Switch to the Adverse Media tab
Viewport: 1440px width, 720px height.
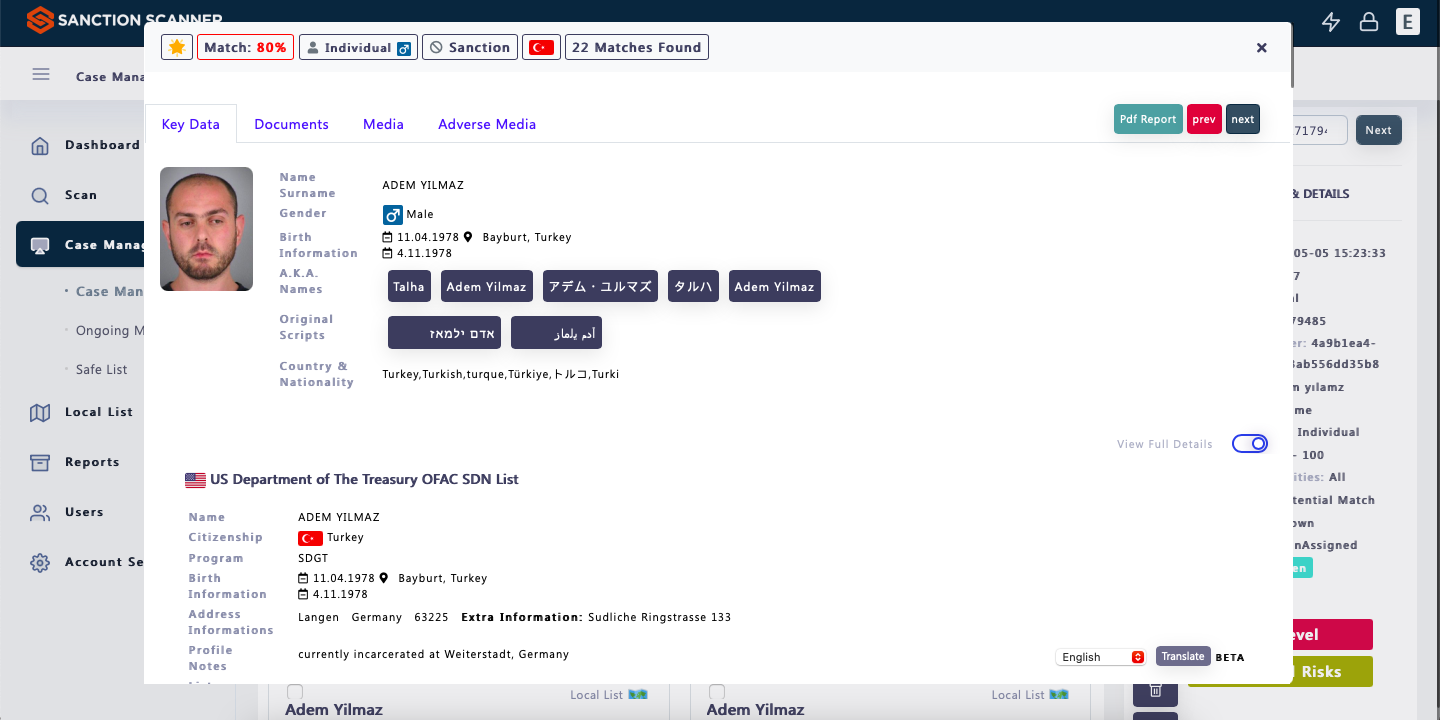click(487, 124)
